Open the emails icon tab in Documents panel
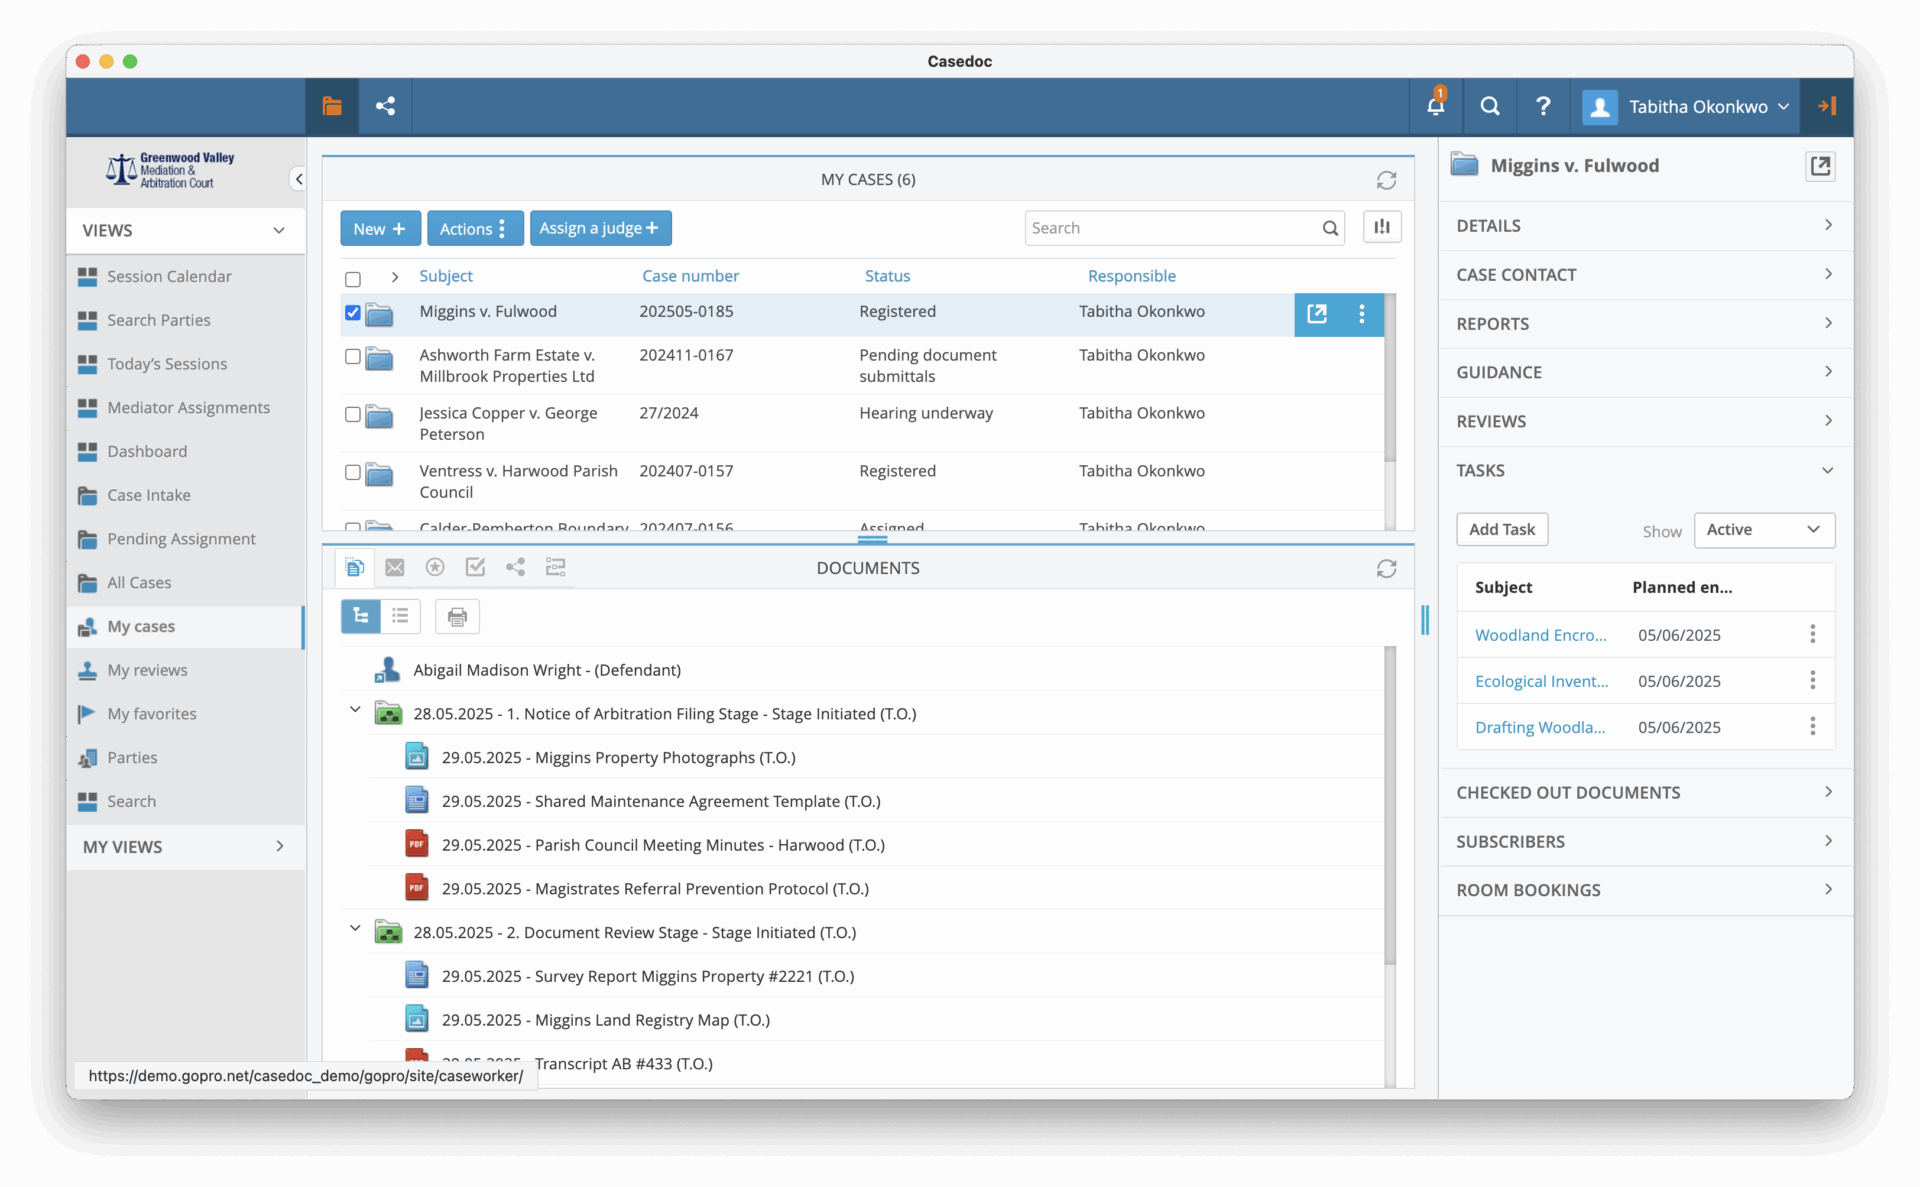Viewport: 1920px width, 1187px height. [x=395, y=568]
